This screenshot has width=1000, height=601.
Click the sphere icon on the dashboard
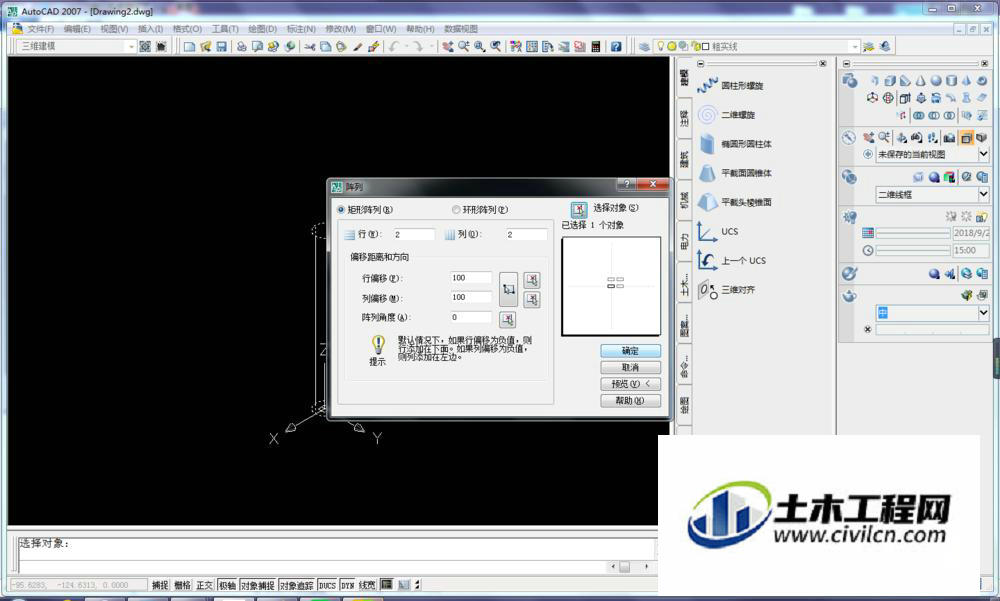[x=936, y=81]
